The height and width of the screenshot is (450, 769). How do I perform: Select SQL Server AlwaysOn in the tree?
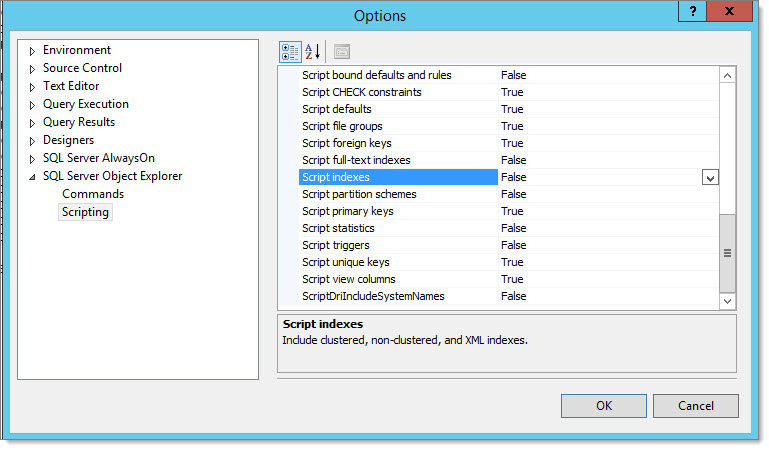click(99, 158)
